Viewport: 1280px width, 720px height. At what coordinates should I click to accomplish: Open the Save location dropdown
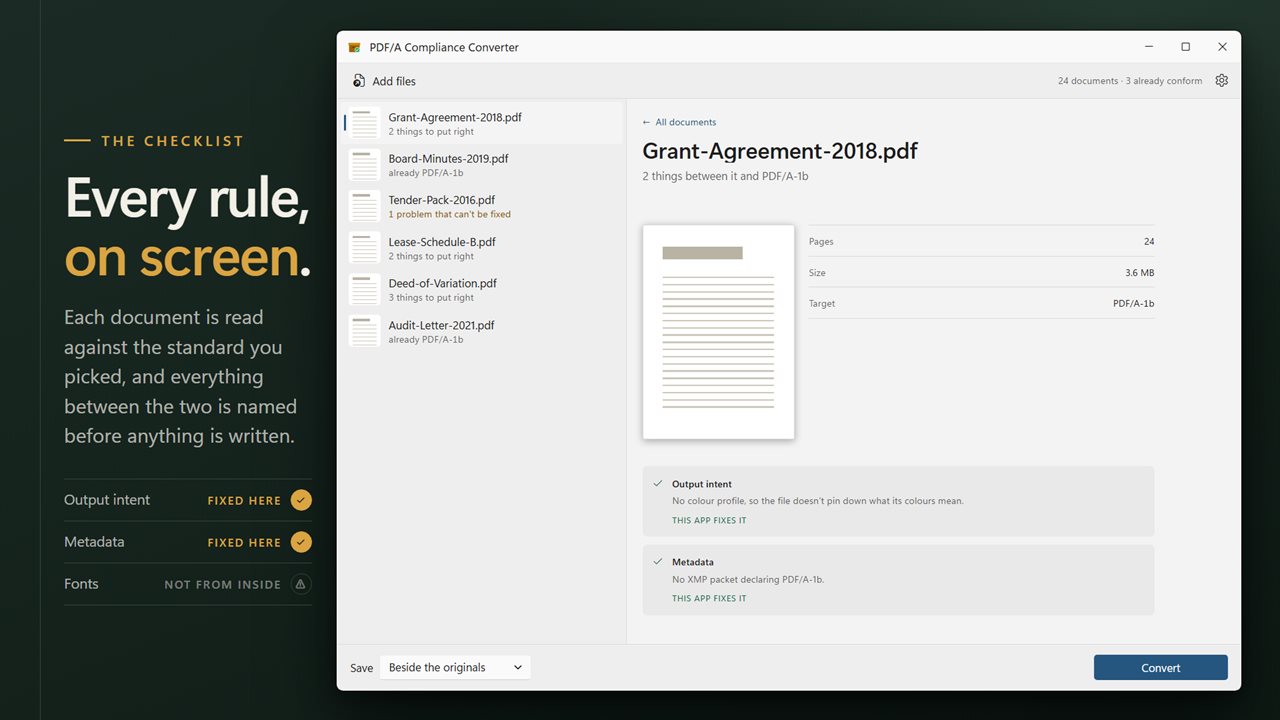pos(455,668)
